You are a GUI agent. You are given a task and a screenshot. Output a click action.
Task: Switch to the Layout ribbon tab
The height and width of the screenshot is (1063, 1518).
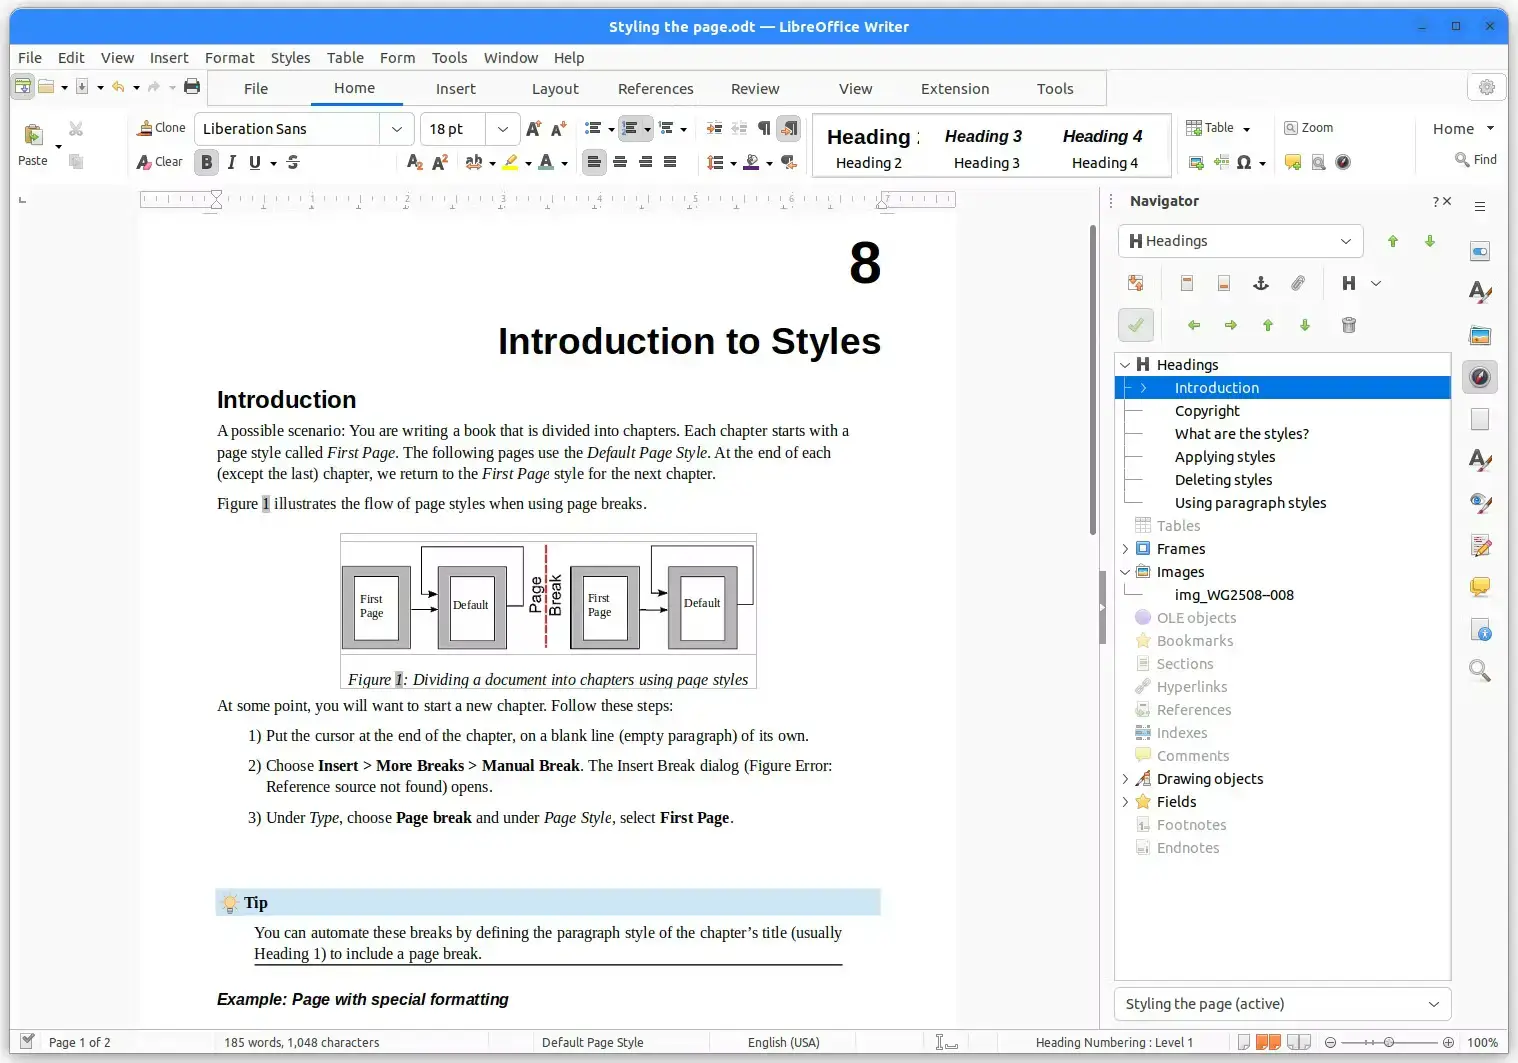pos(555,89)
